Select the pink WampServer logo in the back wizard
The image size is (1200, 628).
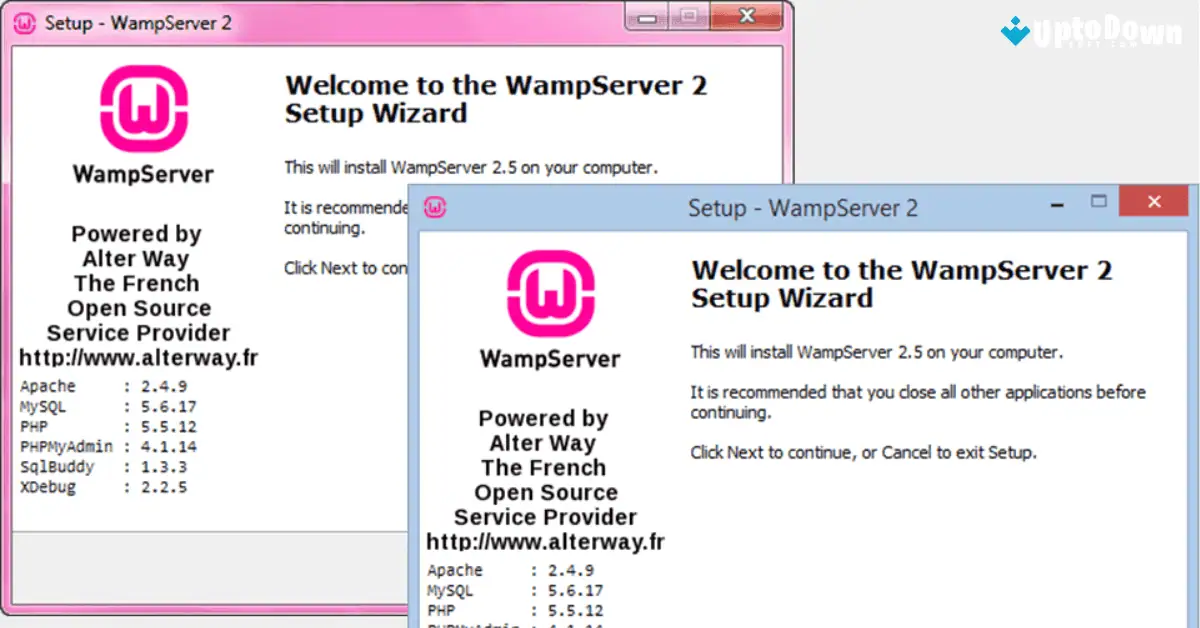(142, 105)
